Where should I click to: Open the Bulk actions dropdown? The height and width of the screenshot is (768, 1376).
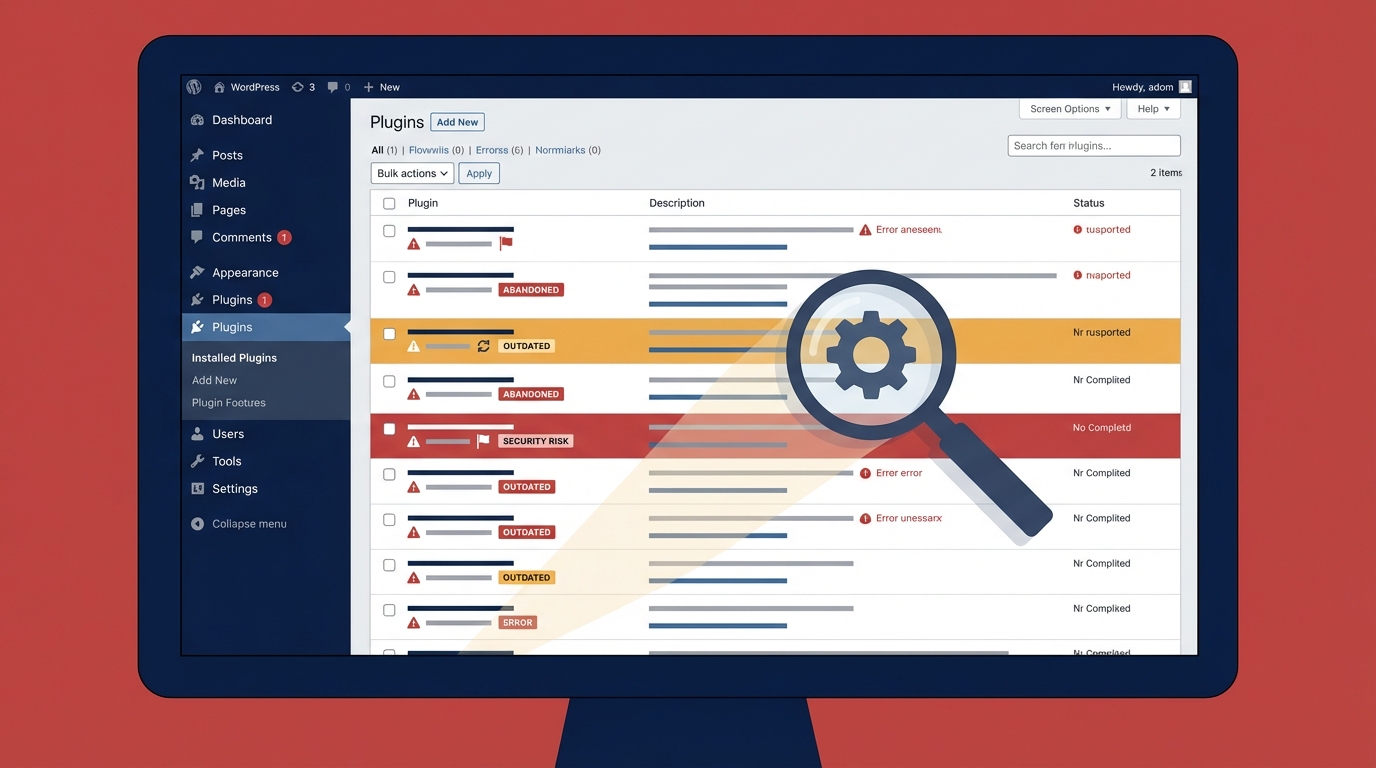[411, 173]
